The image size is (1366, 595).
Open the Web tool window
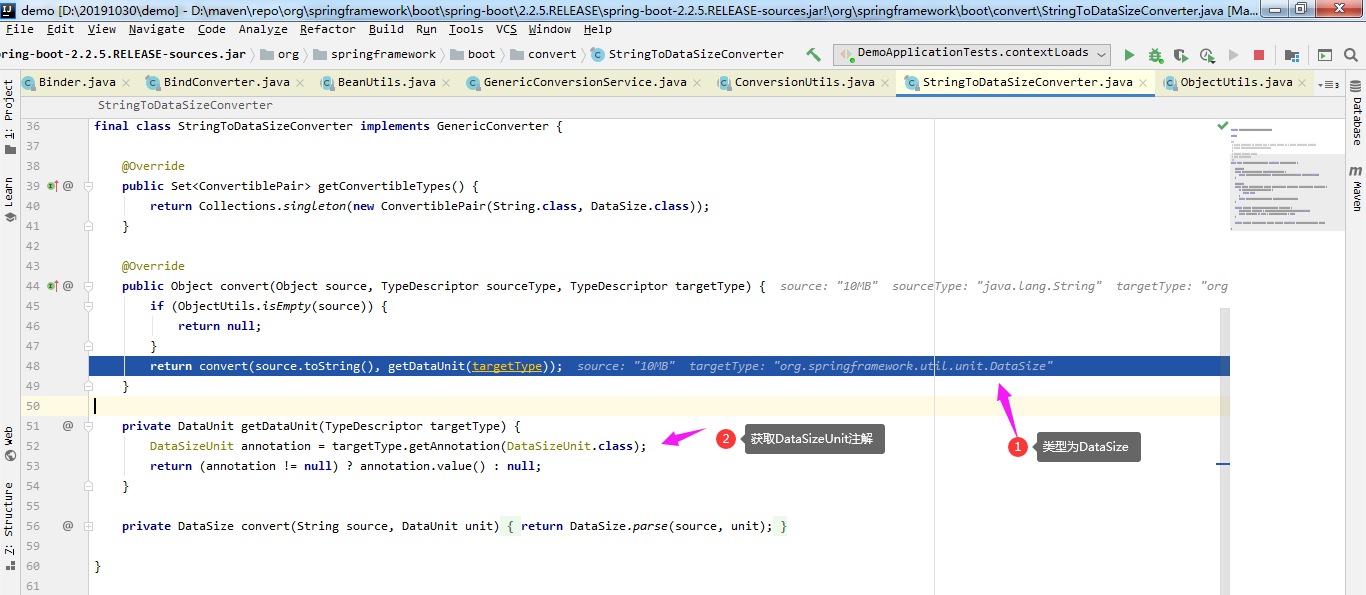coord(9,444)
